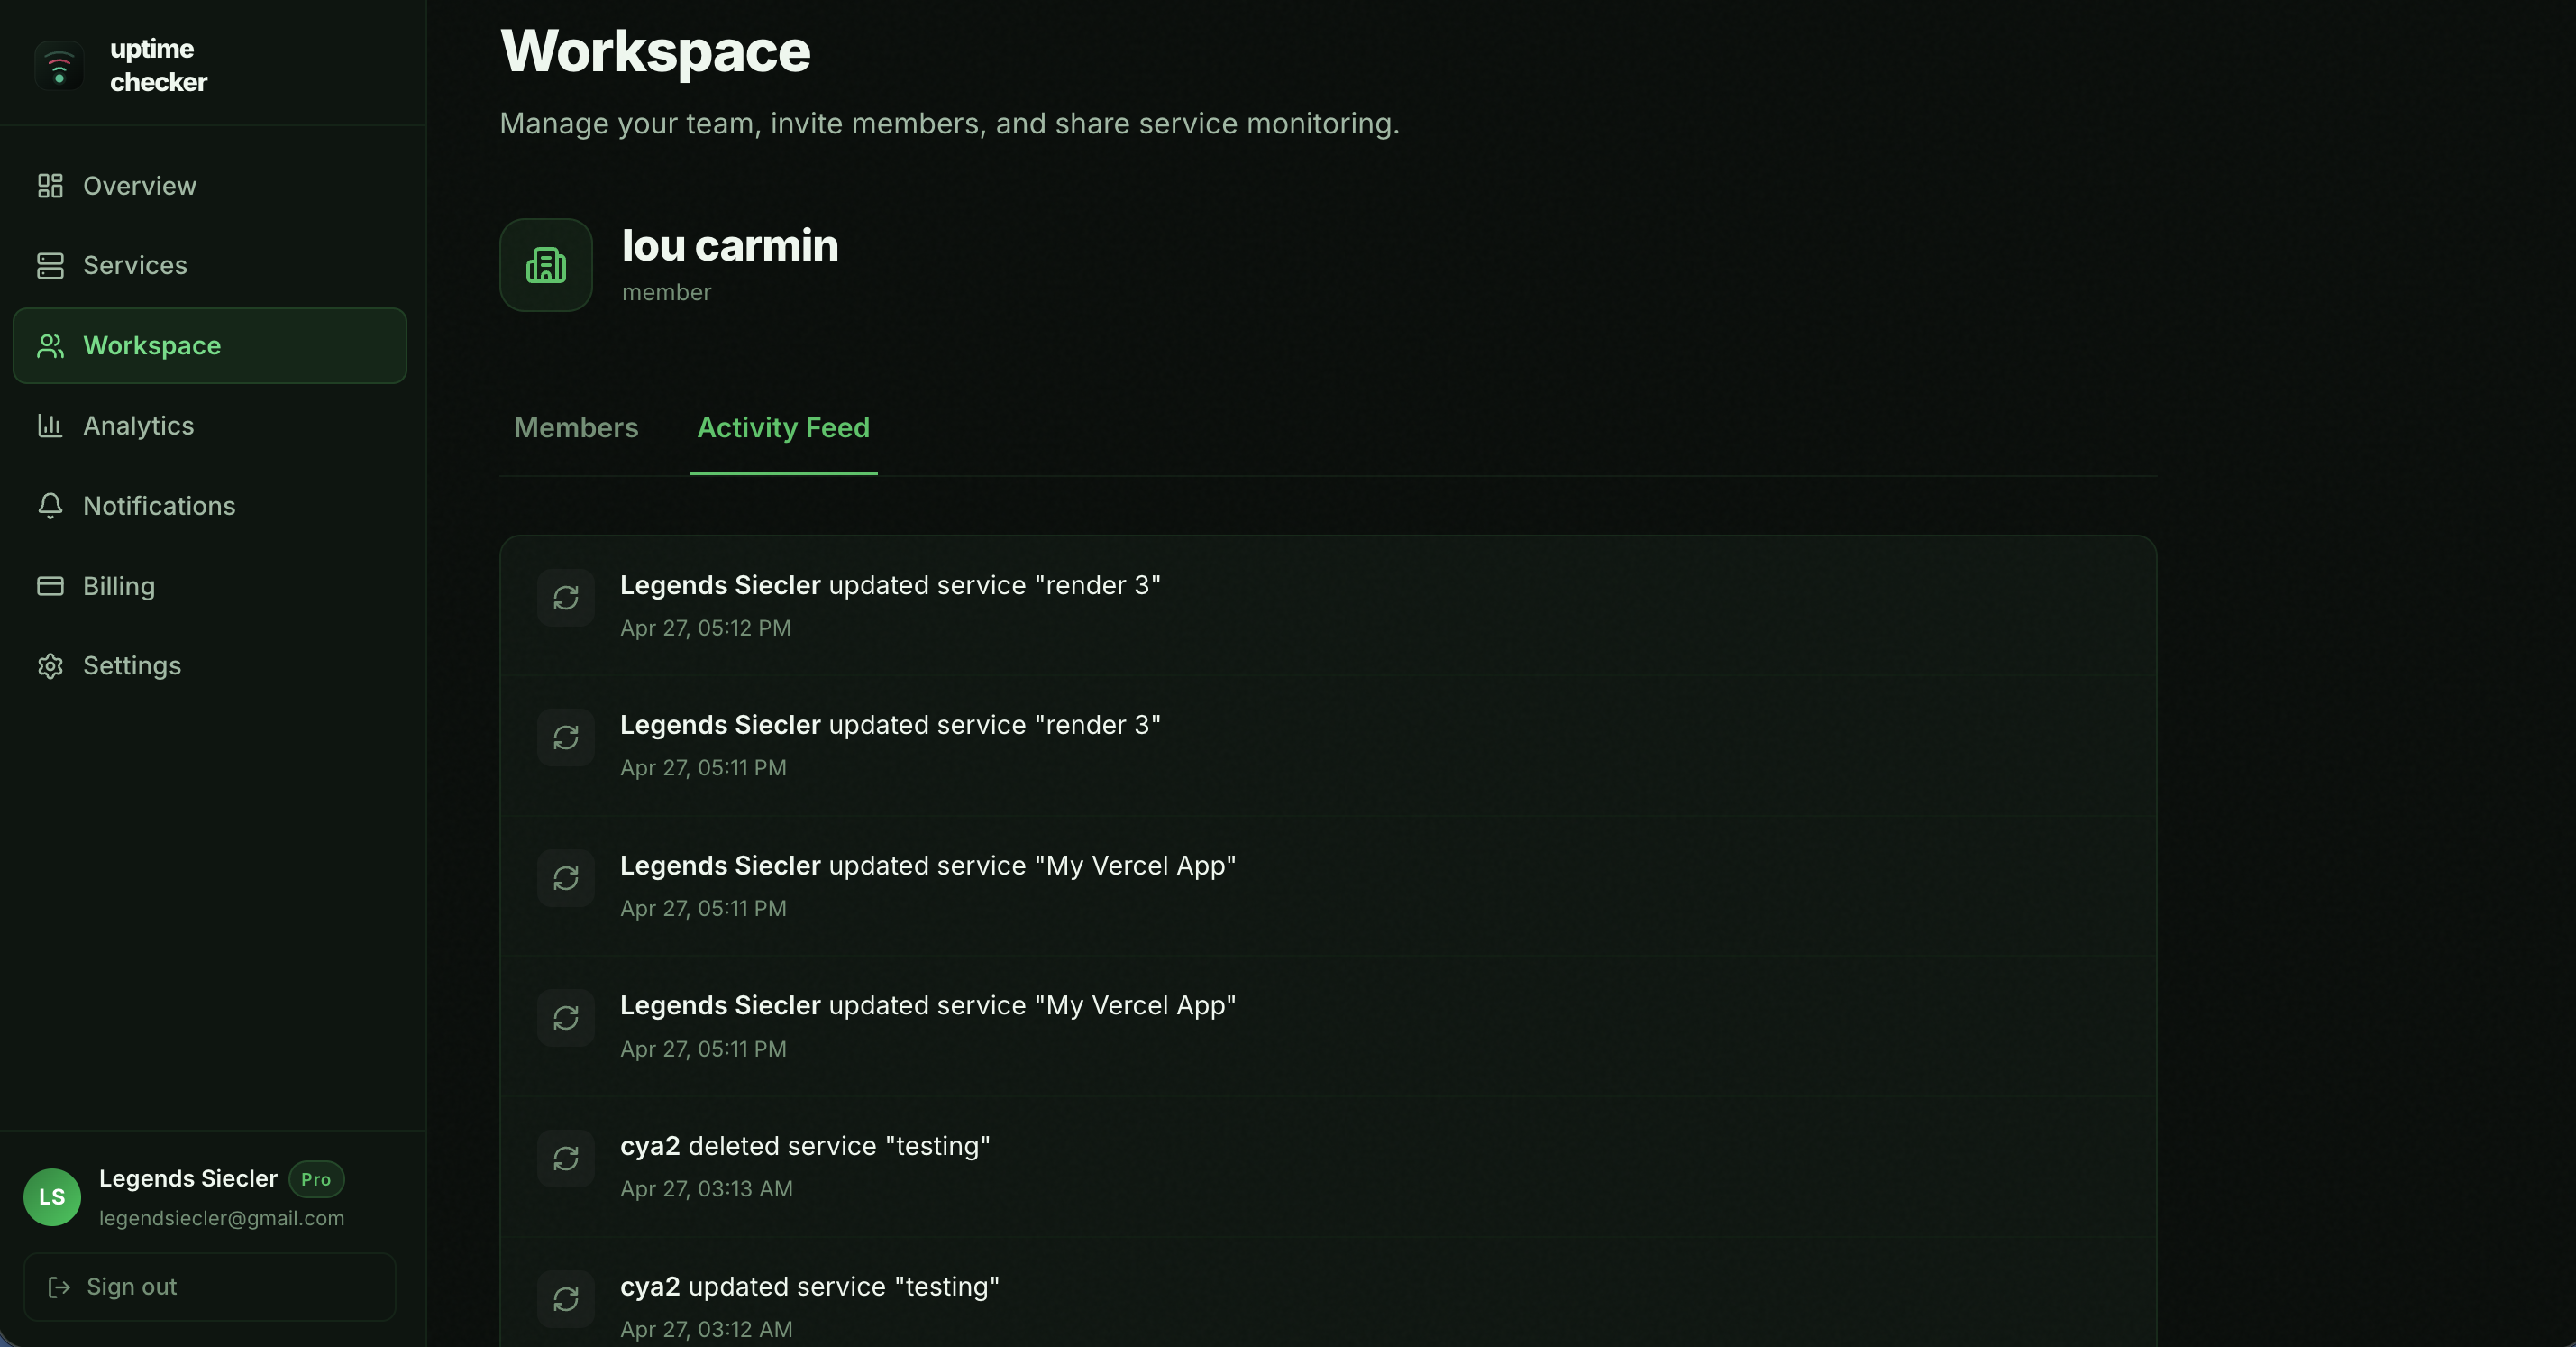Screen dimensions: 2576x1347
Task: Click the Pro plan badge
Action: 316,1179
